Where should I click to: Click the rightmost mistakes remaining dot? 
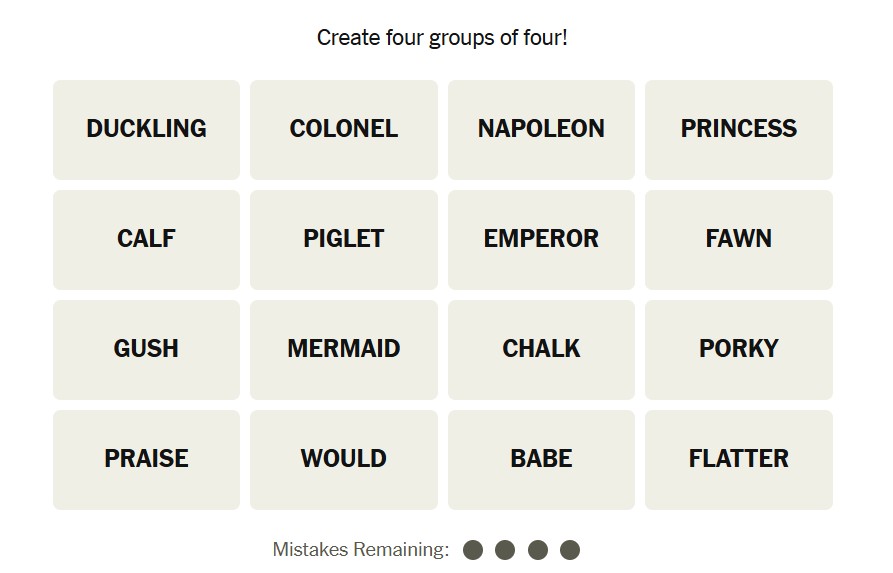point(570,550)
